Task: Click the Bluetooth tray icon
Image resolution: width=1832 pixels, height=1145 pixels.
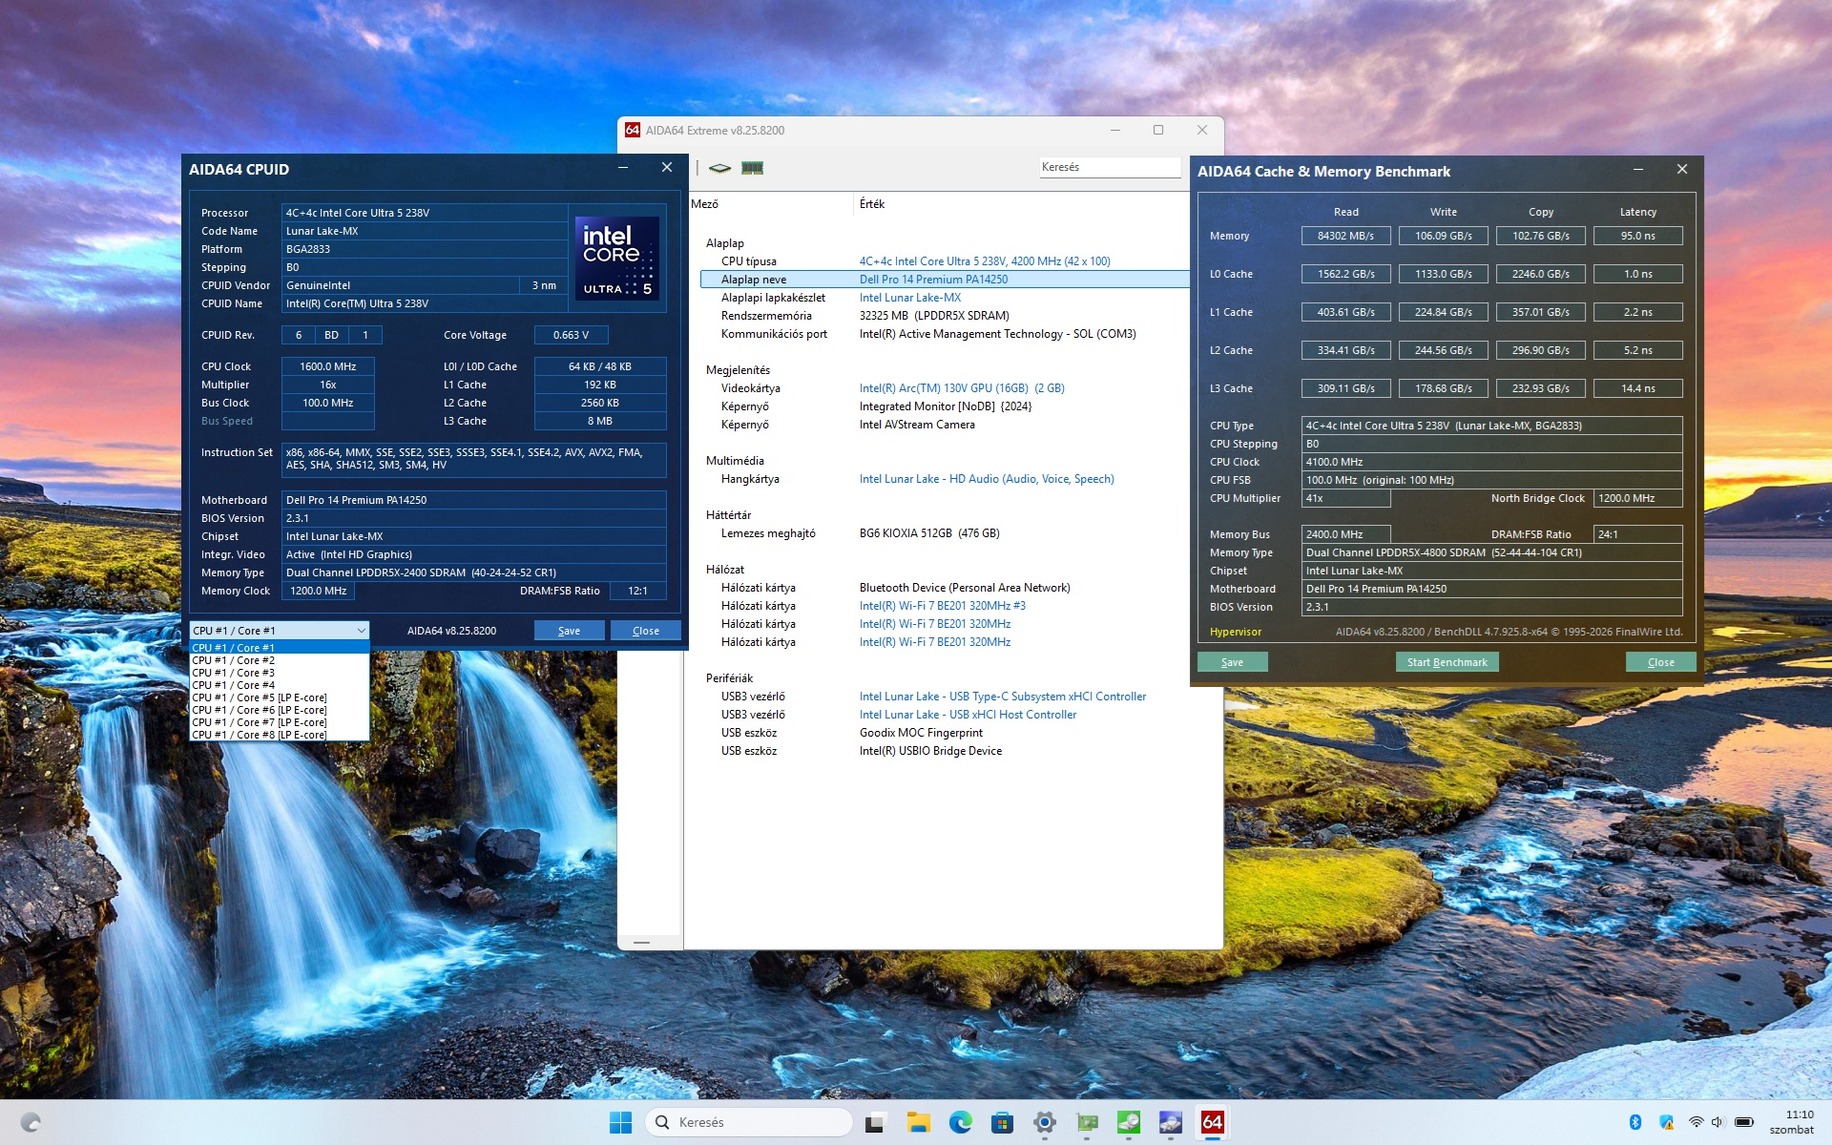Action: pos(1635,1122)
